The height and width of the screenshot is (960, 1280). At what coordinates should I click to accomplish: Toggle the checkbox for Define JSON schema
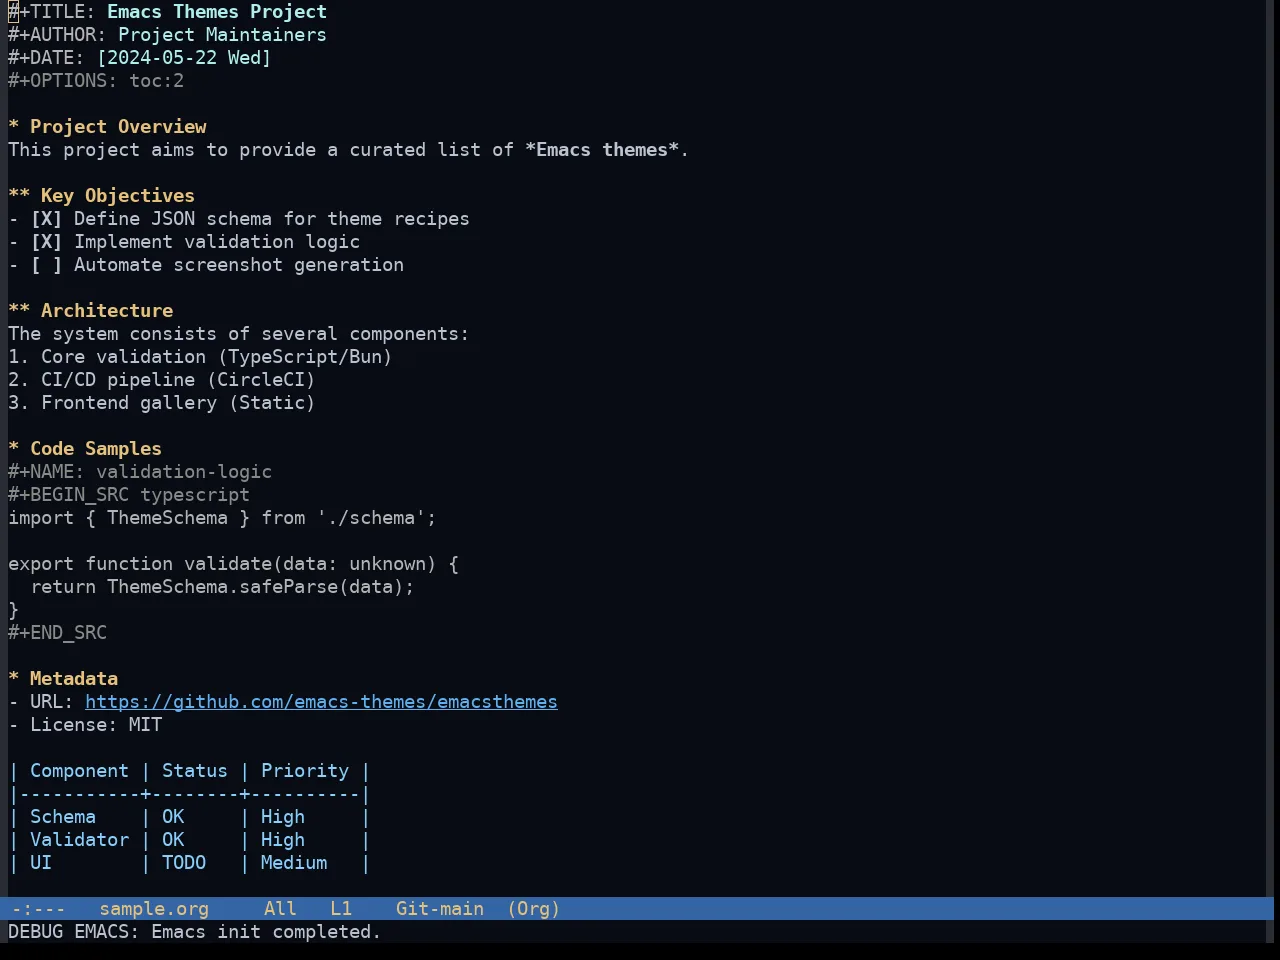[x=46, y=219]
